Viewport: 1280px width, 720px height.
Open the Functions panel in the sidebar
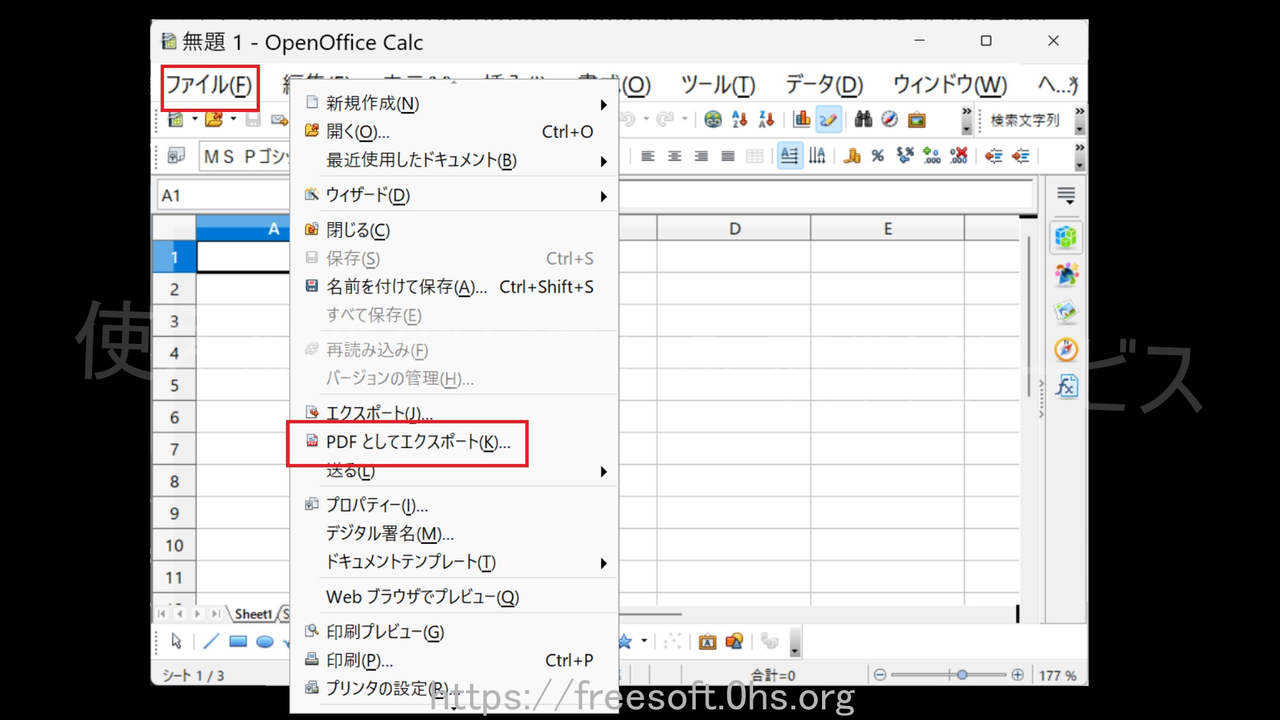(x=1065, y=387)
